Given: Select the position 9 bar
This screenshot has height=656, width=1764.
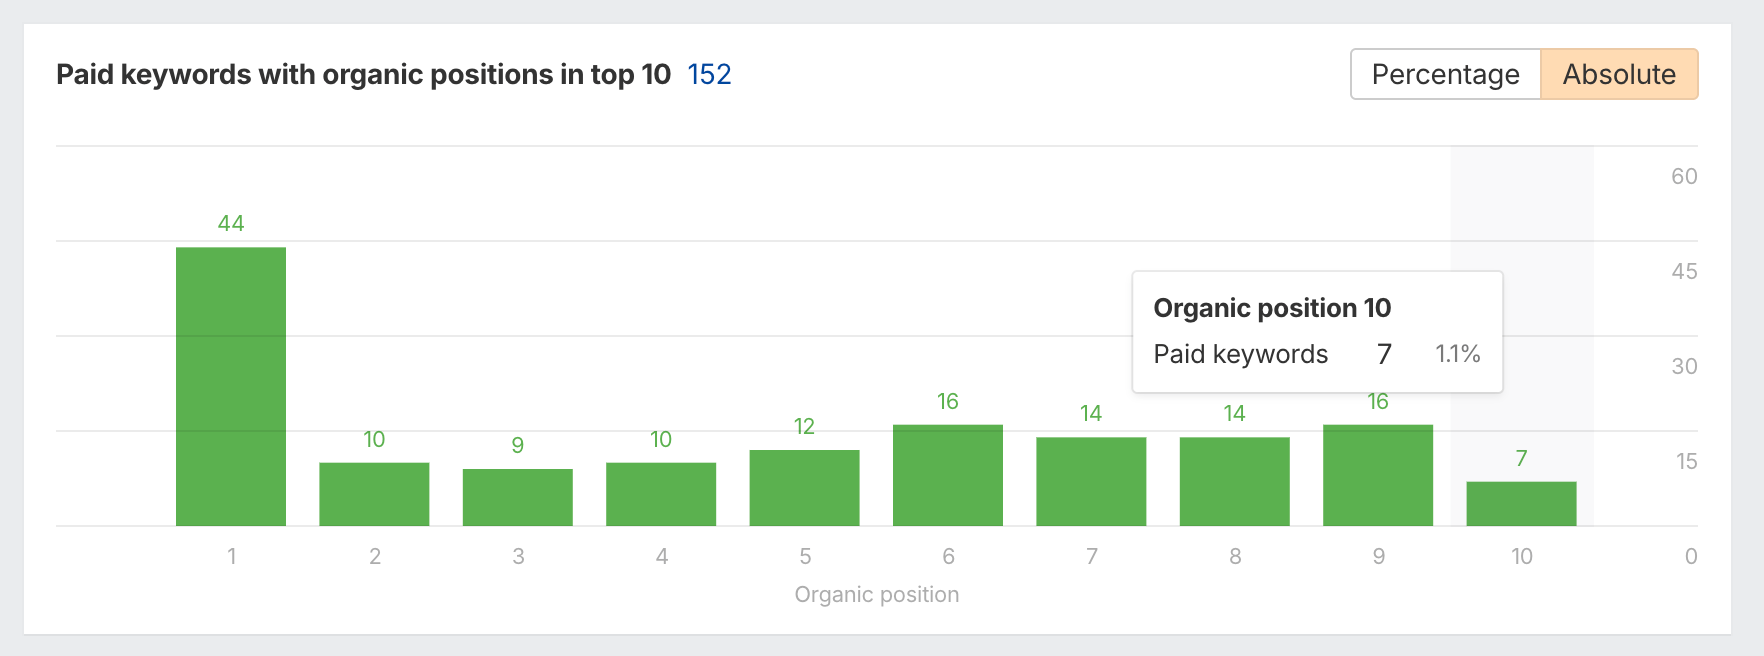Looking at the screenshot, I should coord(1378,475).
